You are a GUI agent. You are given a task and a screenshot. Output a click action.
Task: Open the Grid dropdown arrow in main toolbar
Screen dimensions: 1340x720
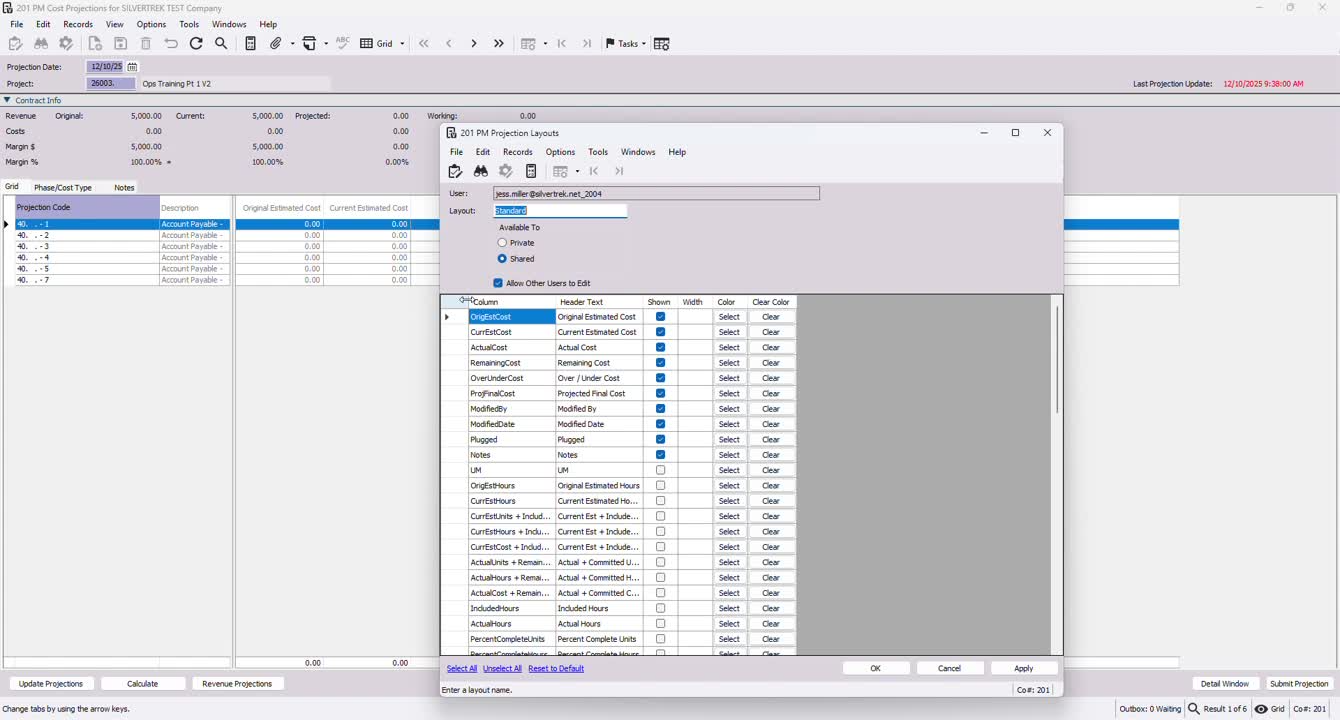[402, 44]
